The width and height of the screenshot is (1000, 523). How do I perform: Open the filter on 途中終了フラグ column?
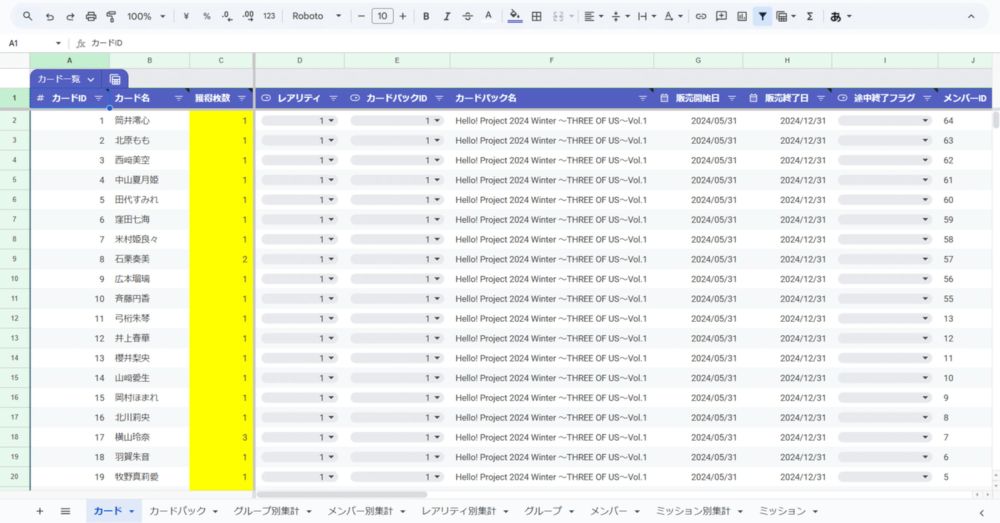[927, 98]
